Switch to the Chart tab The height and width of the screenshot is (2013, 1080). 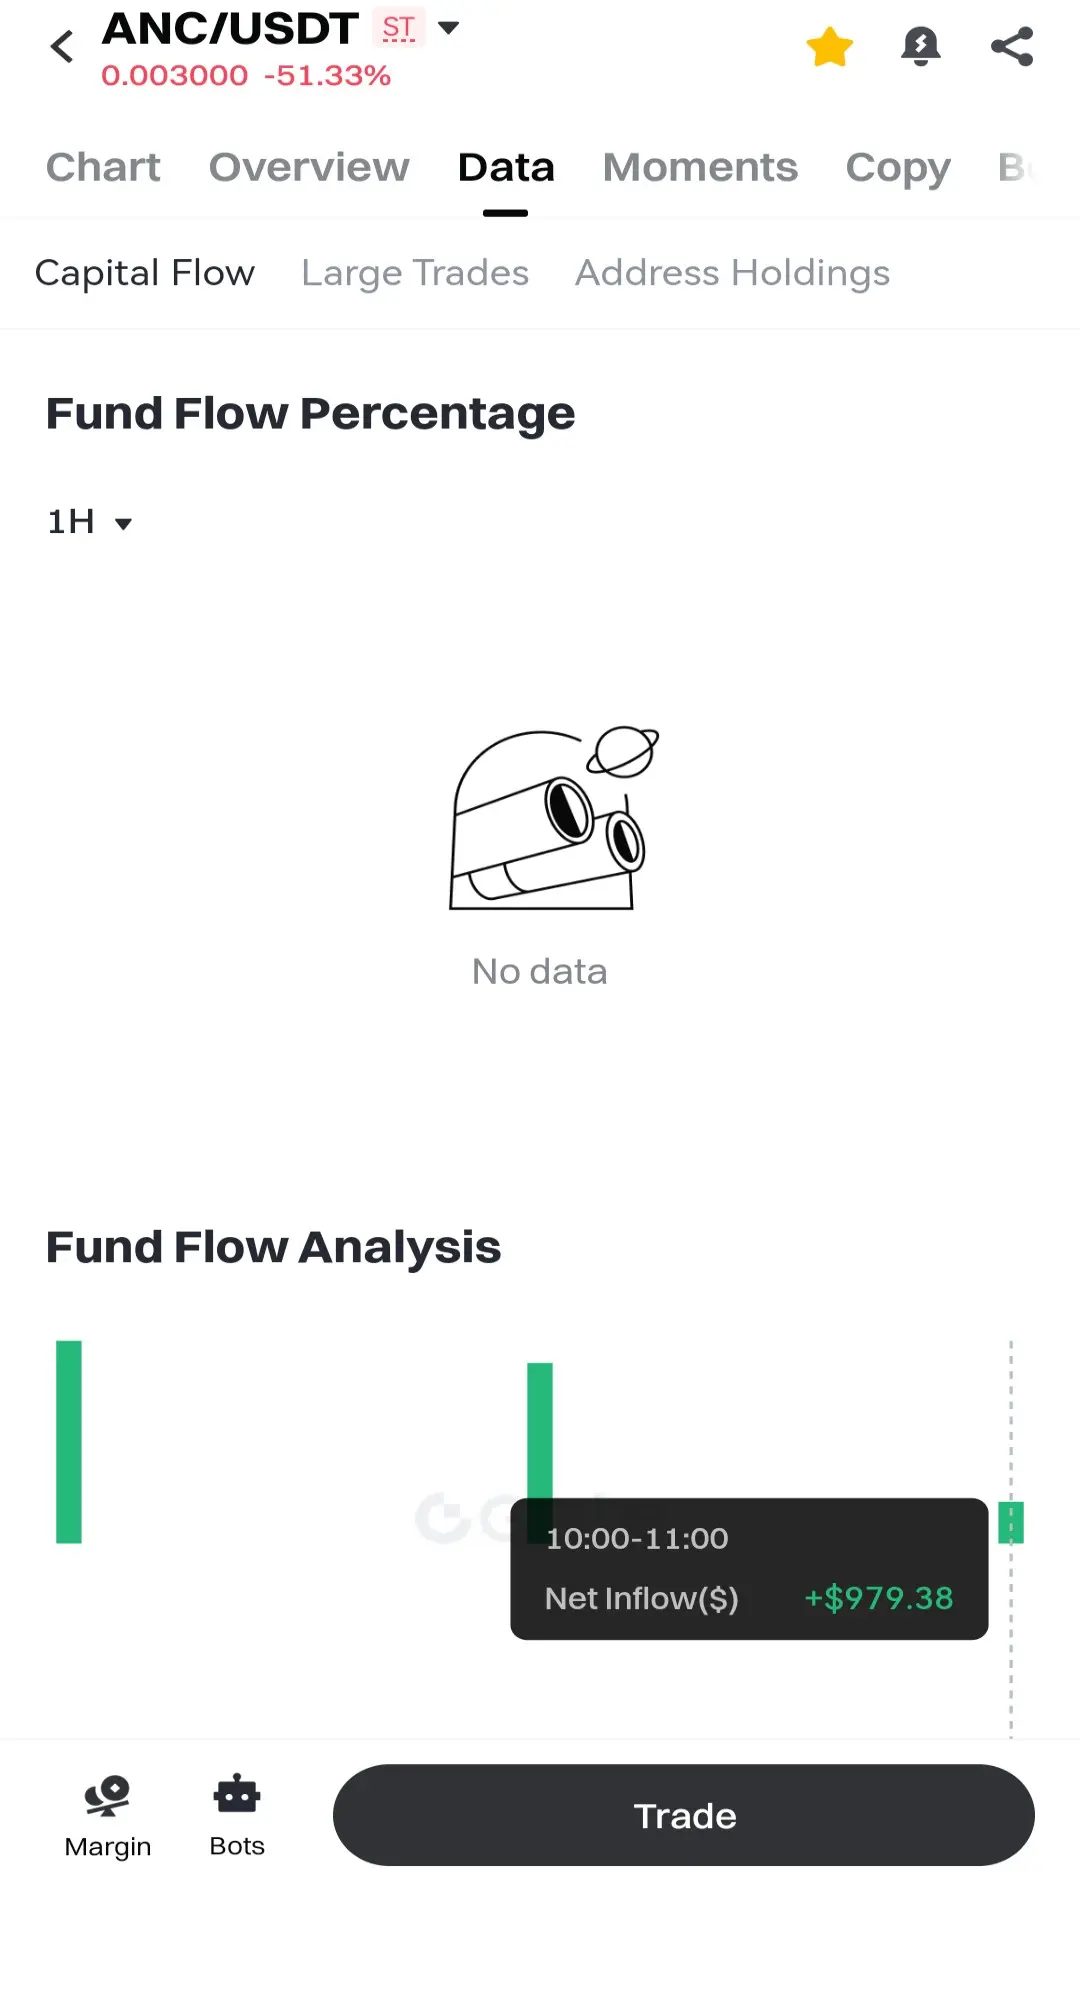103,167
